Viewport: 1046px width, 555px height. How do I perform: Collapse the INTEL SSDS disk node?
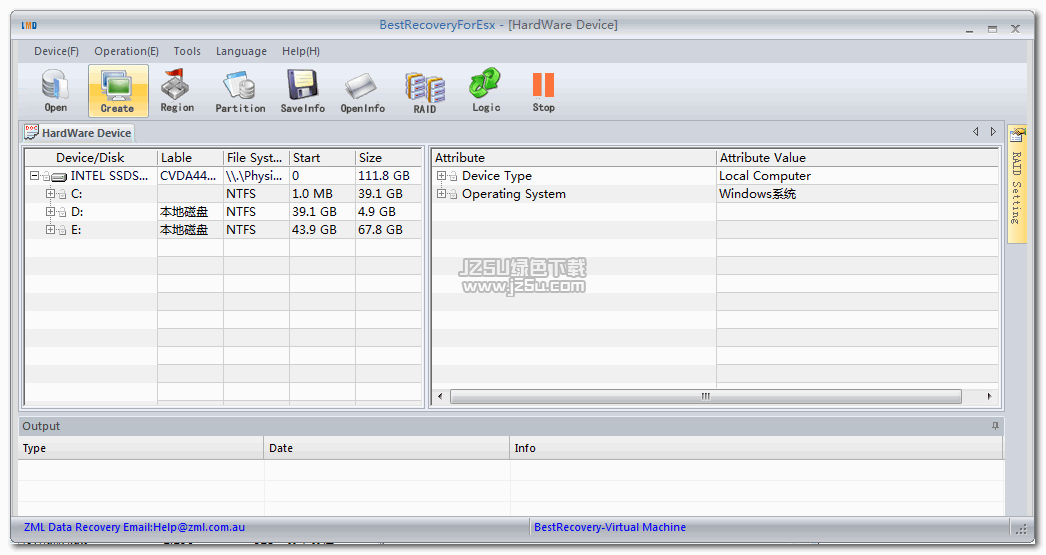(34, 176)
